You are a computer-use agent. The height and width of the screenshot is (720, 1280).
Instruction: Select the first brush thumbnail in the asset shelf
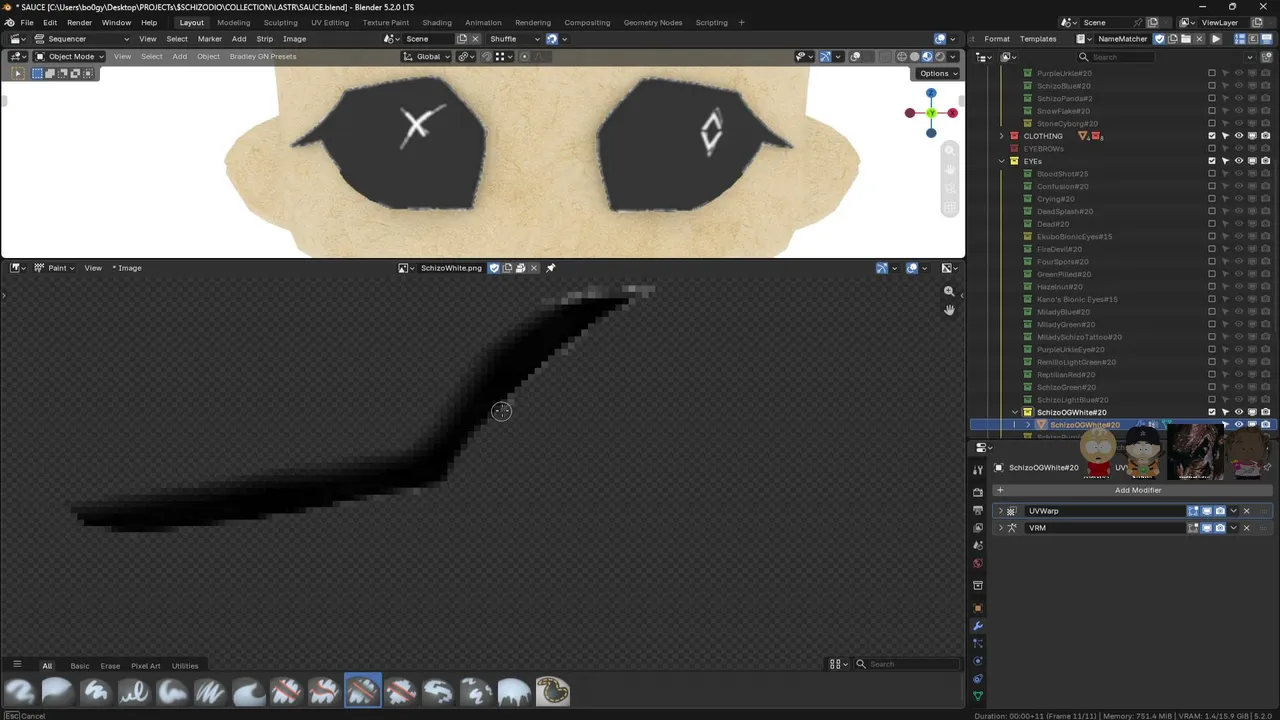(20, 691)
